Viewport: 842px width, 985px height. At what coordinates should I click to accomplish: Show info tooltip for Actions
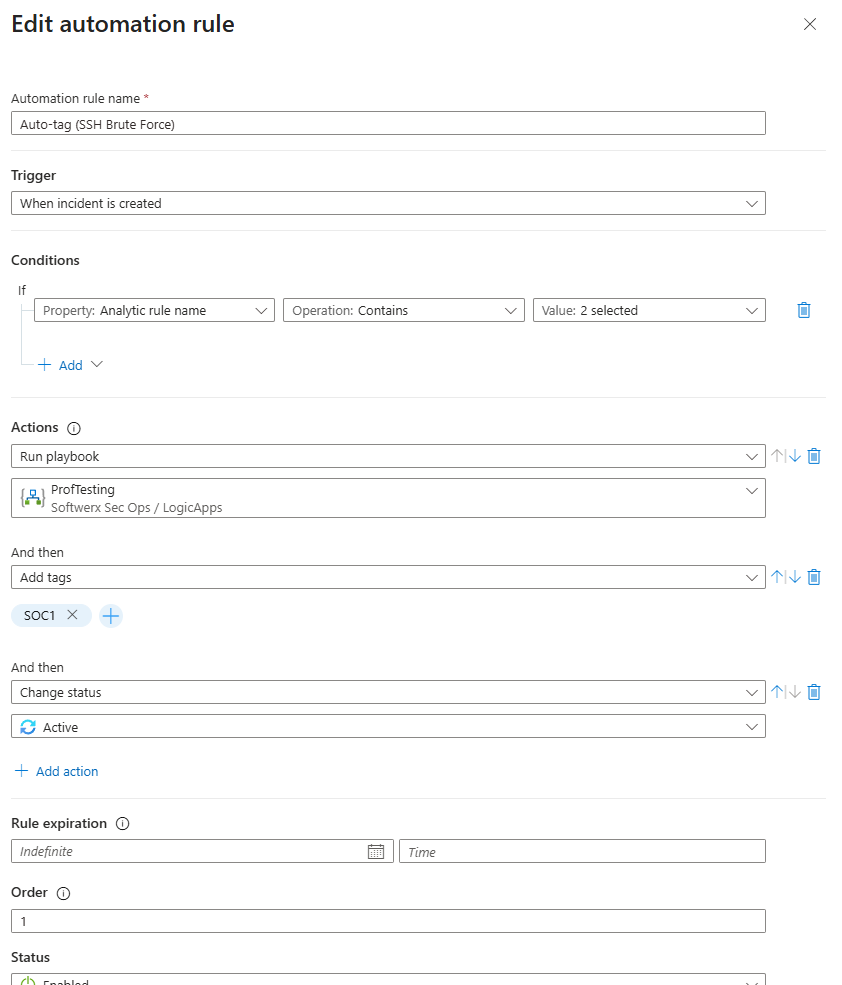(x=73, y=428)
